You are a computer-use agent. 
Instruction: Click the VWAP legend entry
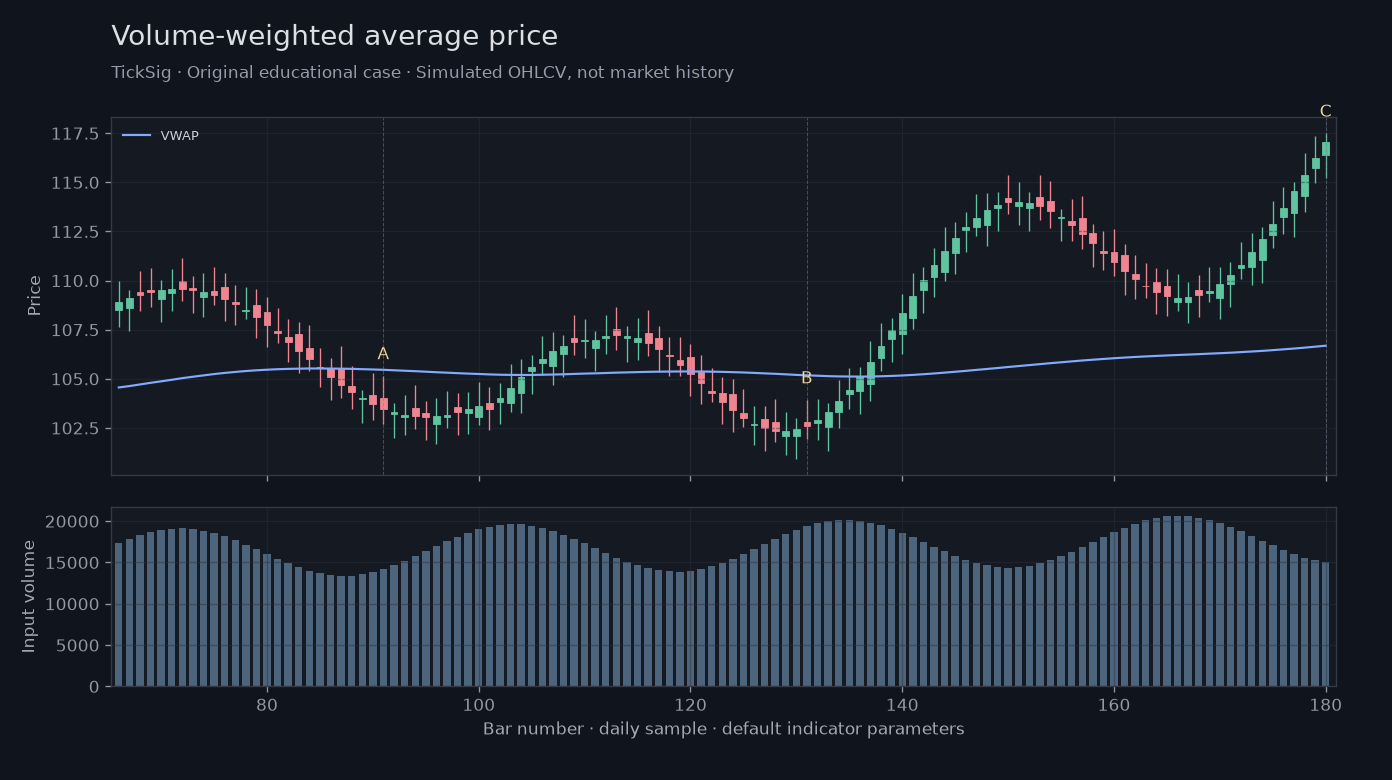(x=161, y=136)
